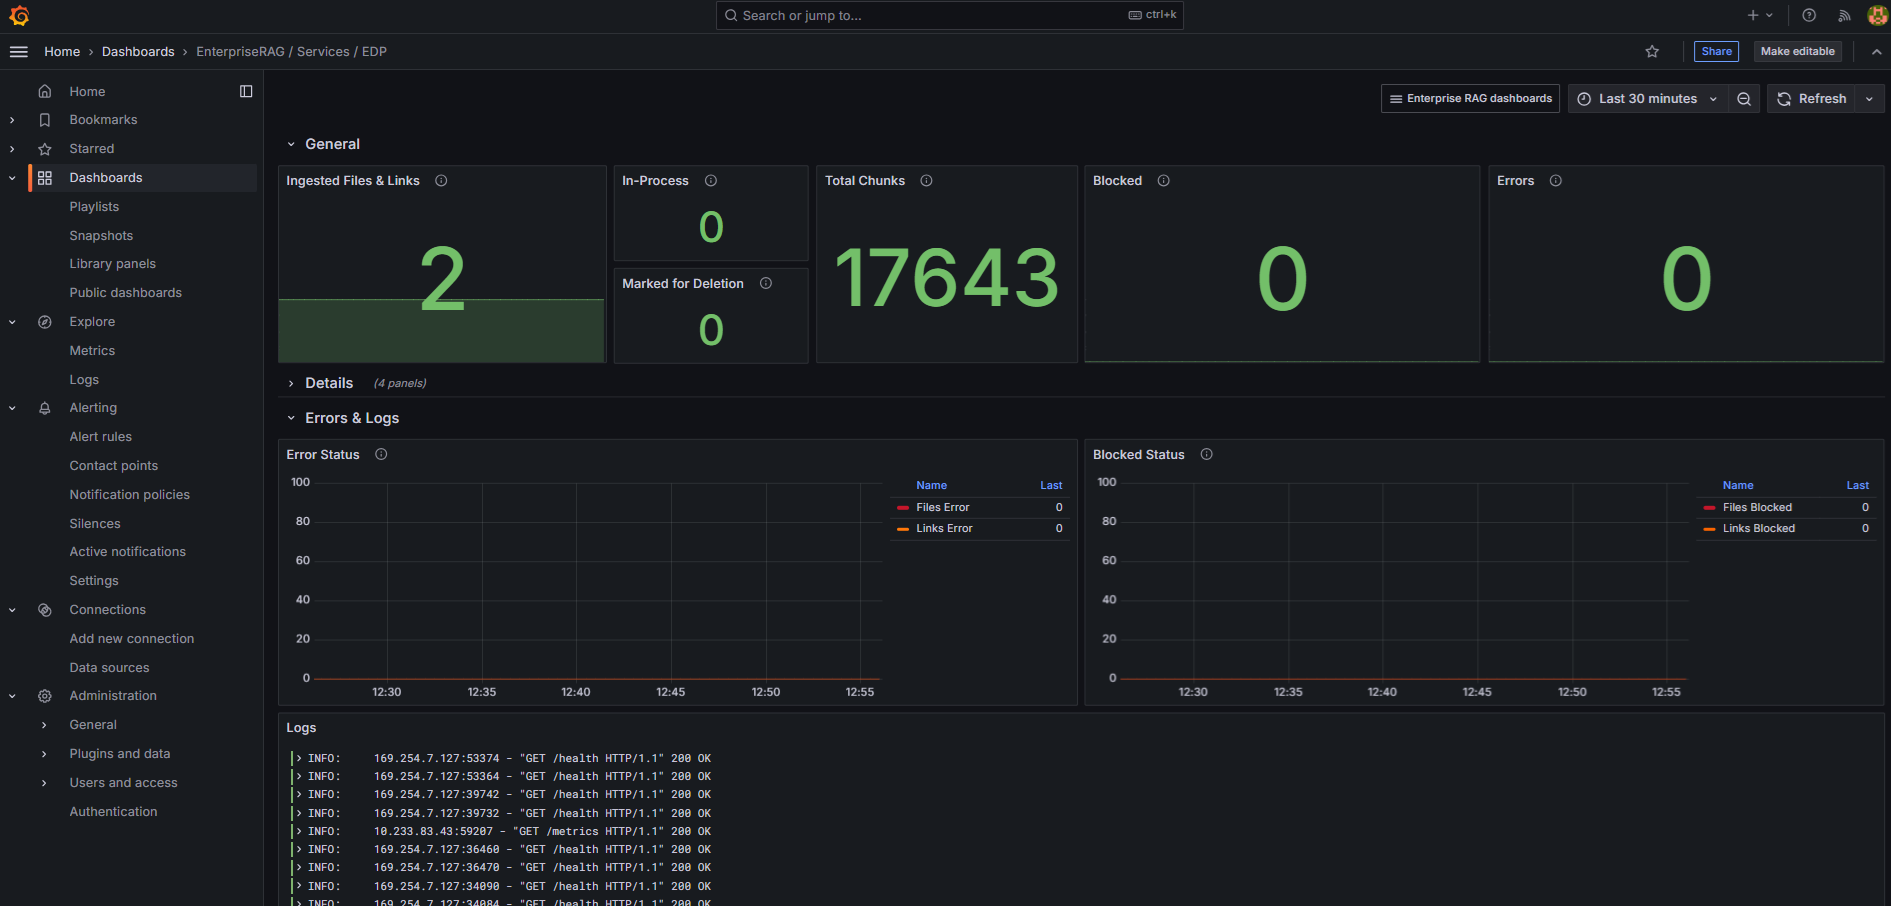Star this dashboard as favorite
This screenshot has width=1900, height=908.
[1652, 52]
